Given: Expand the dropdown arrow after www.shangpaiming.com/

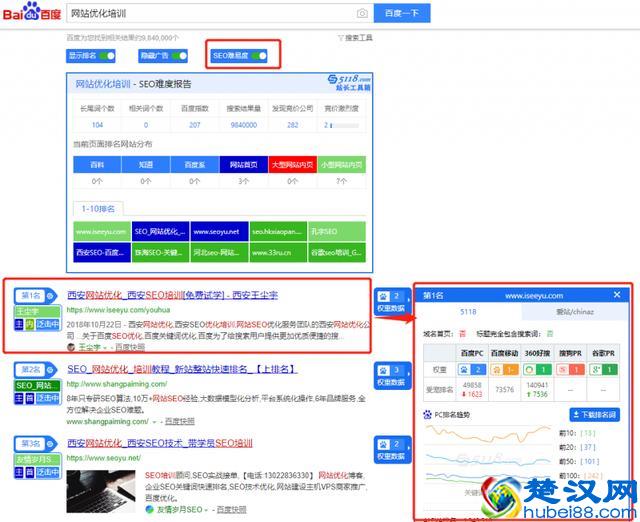Looking at the screenshot, I should (154, 422).
